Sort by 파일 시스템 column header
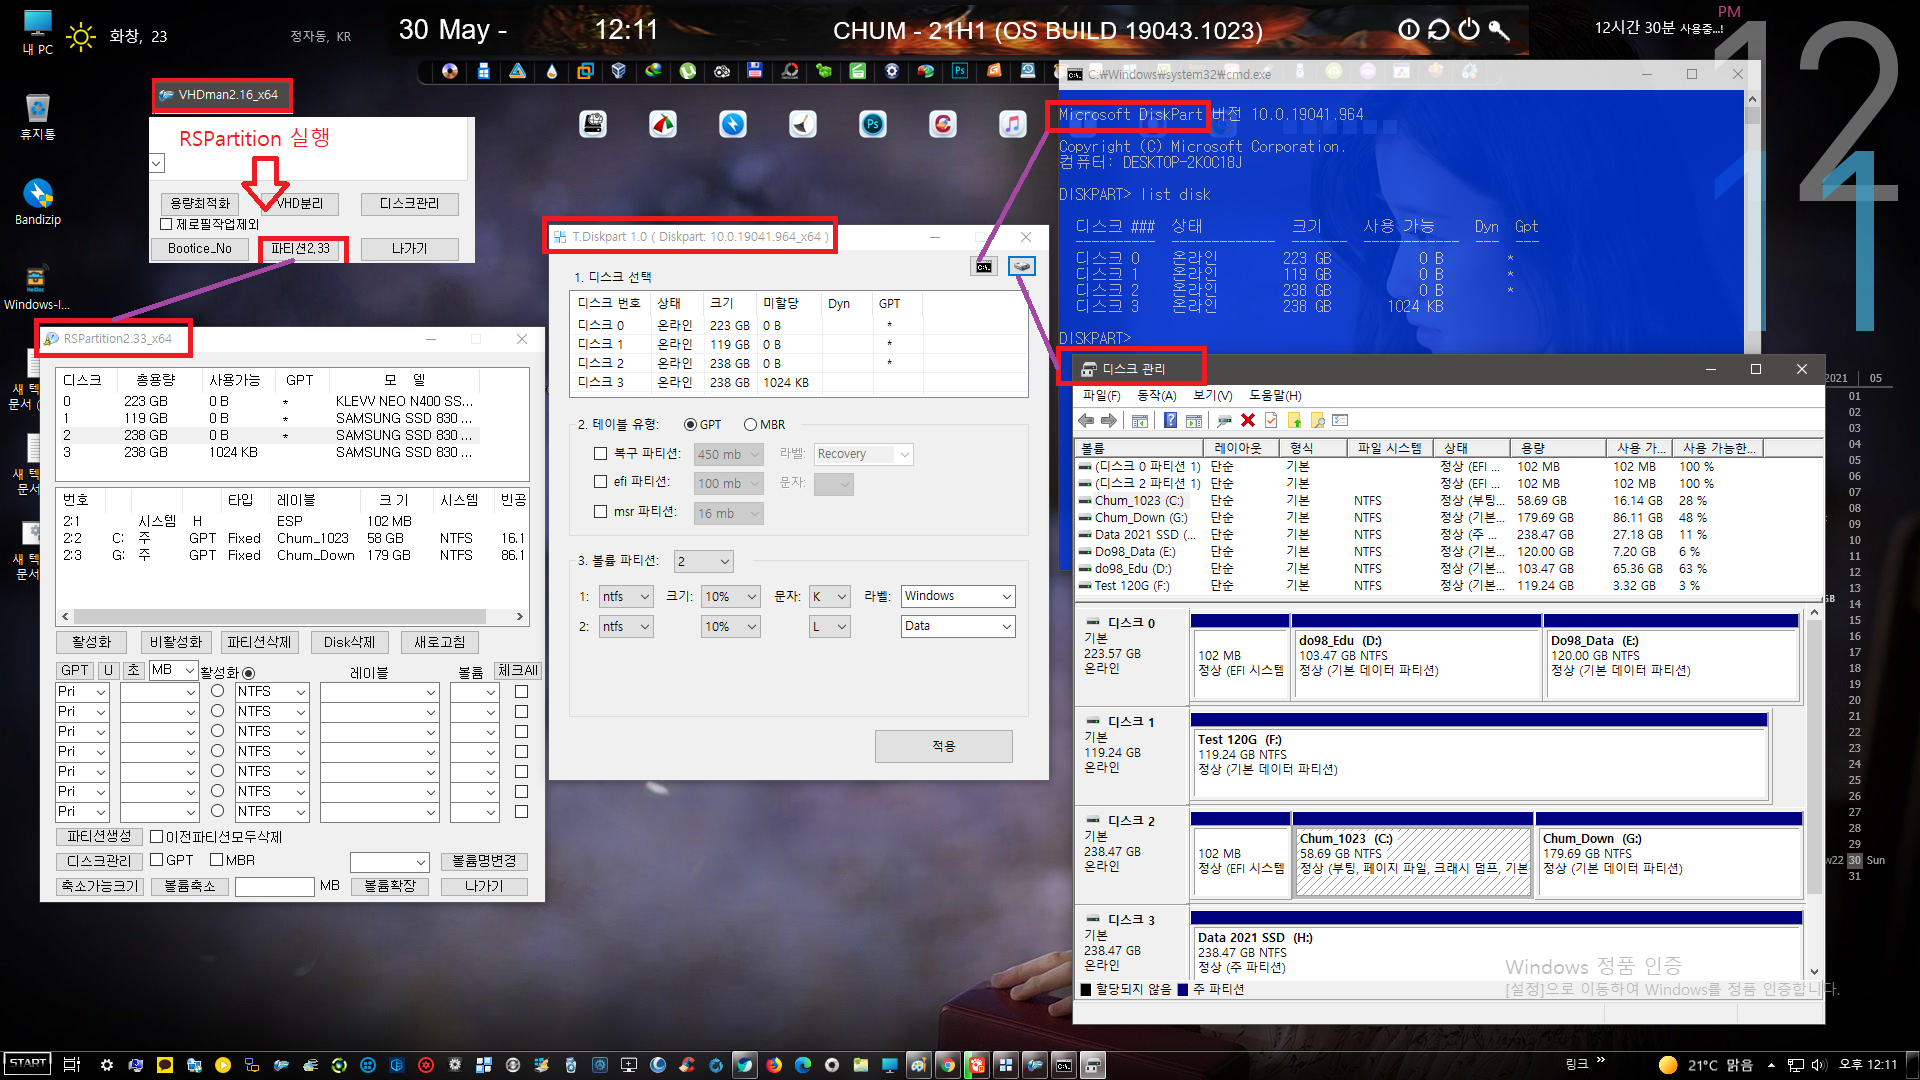 [1390, 448]
